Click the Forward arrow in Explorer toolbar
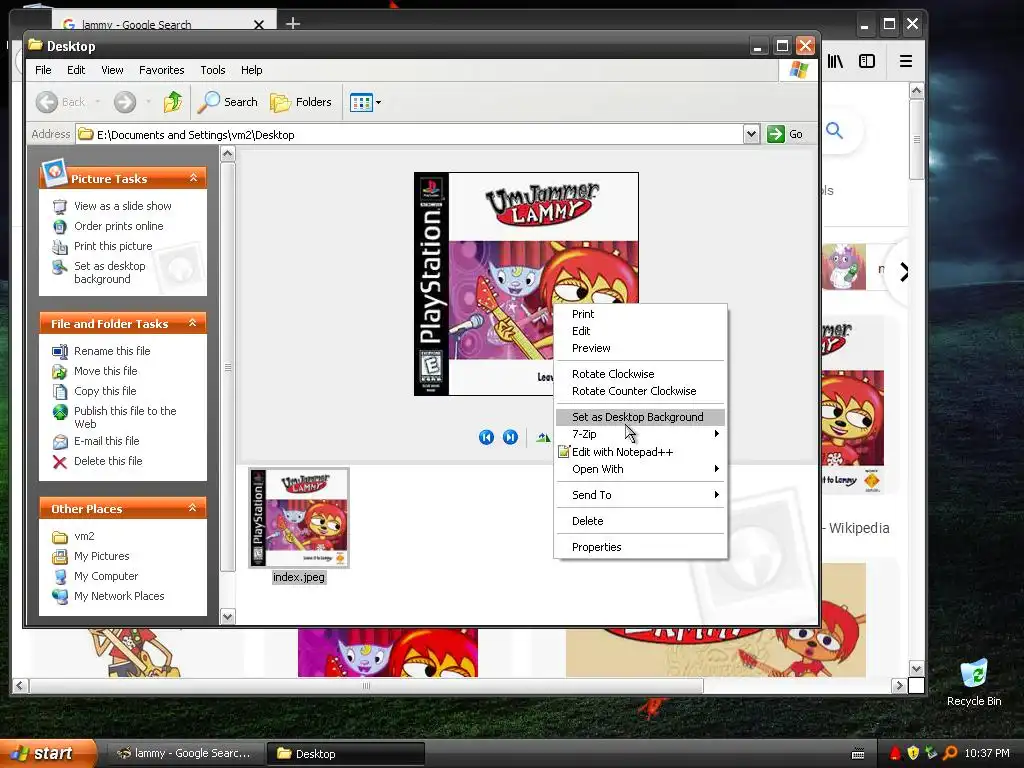 125,102
